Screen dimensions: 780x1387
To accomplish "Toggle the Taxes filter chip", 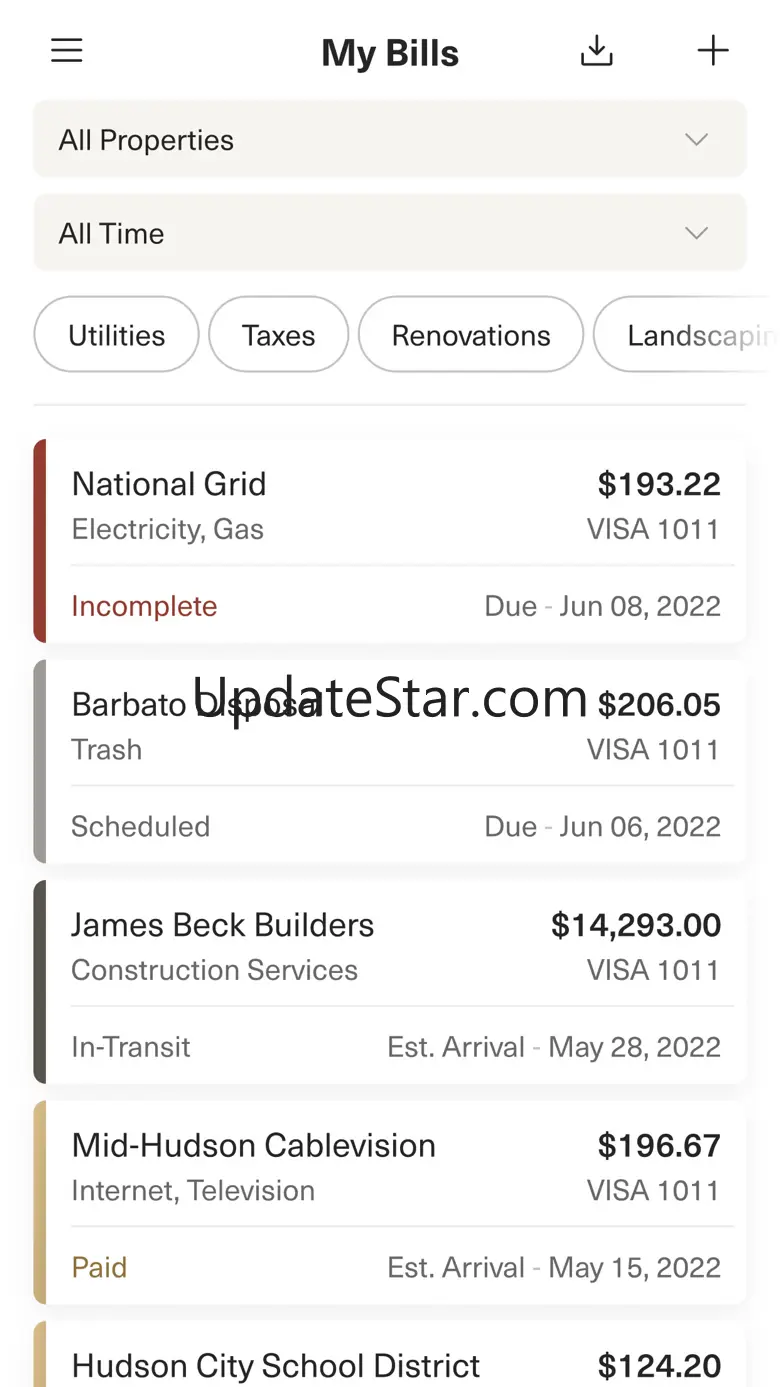I will click(x=278, y=335).
